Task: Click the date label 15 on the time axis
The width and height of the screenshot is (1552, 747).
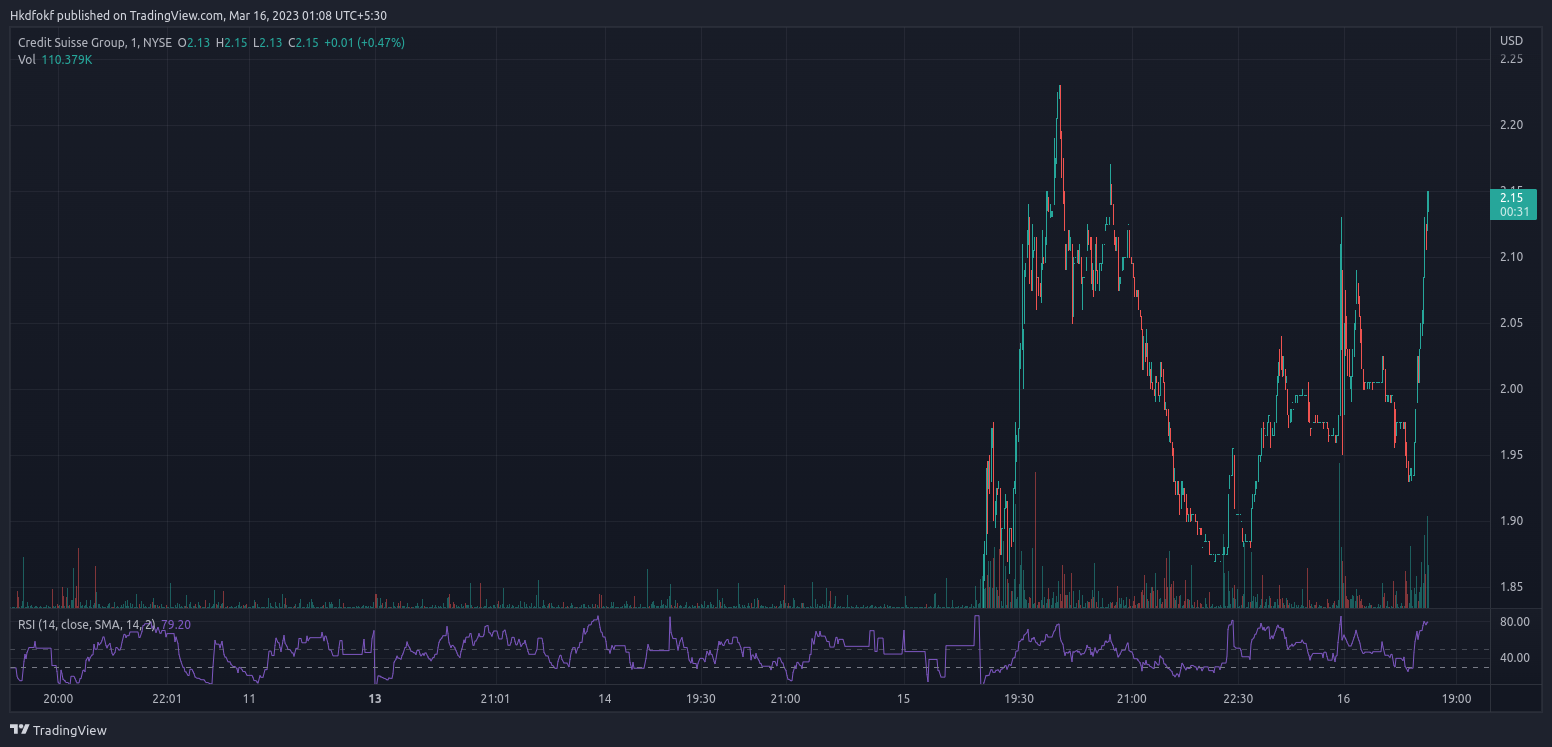Action: tap(903, 699)
